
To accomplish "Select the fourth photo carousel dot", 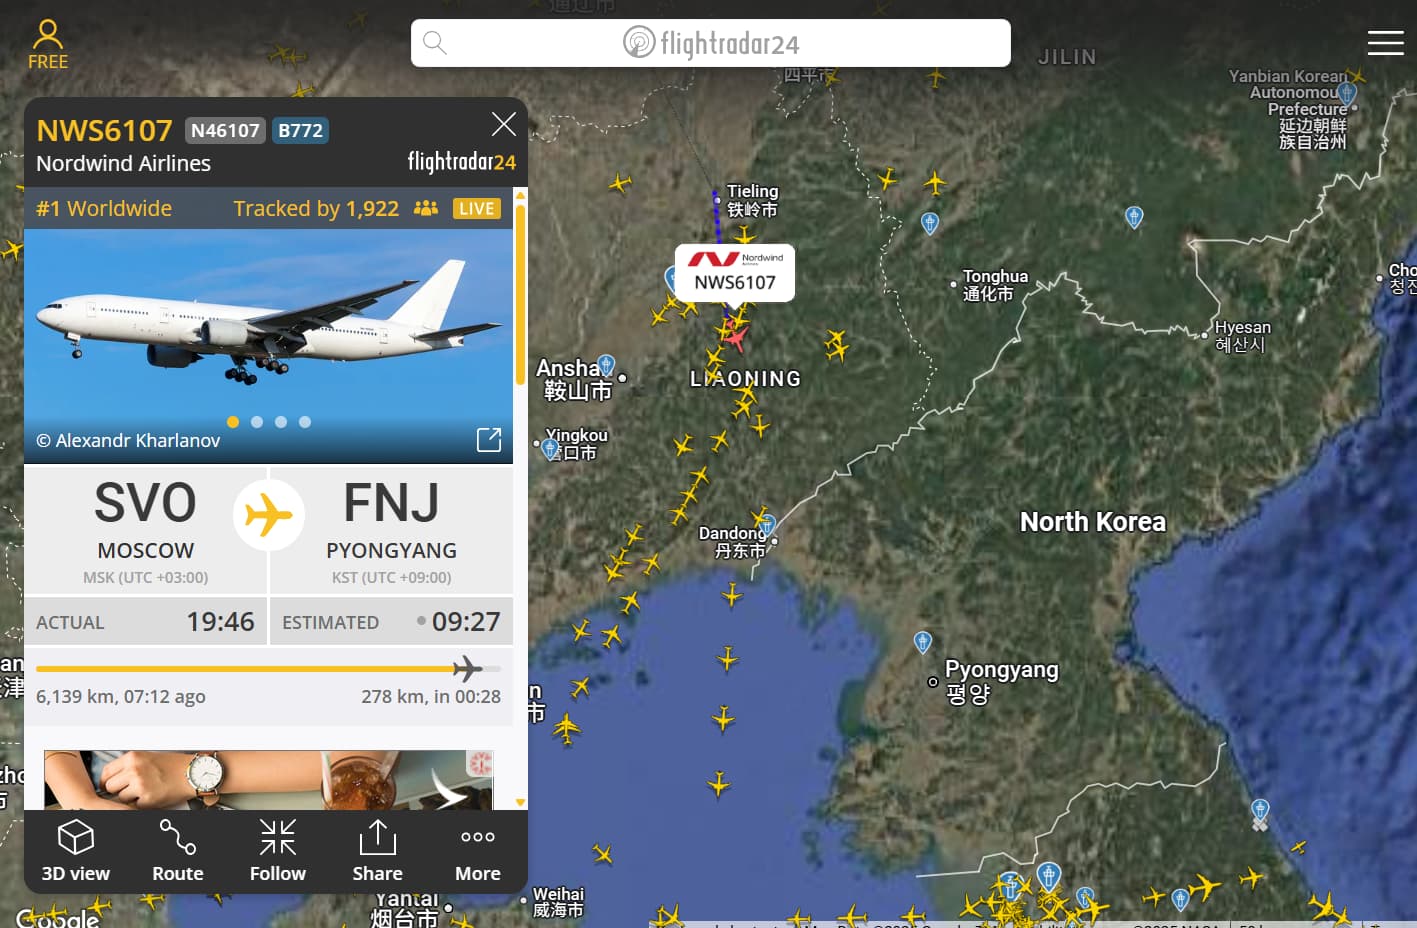I will 305,422.
